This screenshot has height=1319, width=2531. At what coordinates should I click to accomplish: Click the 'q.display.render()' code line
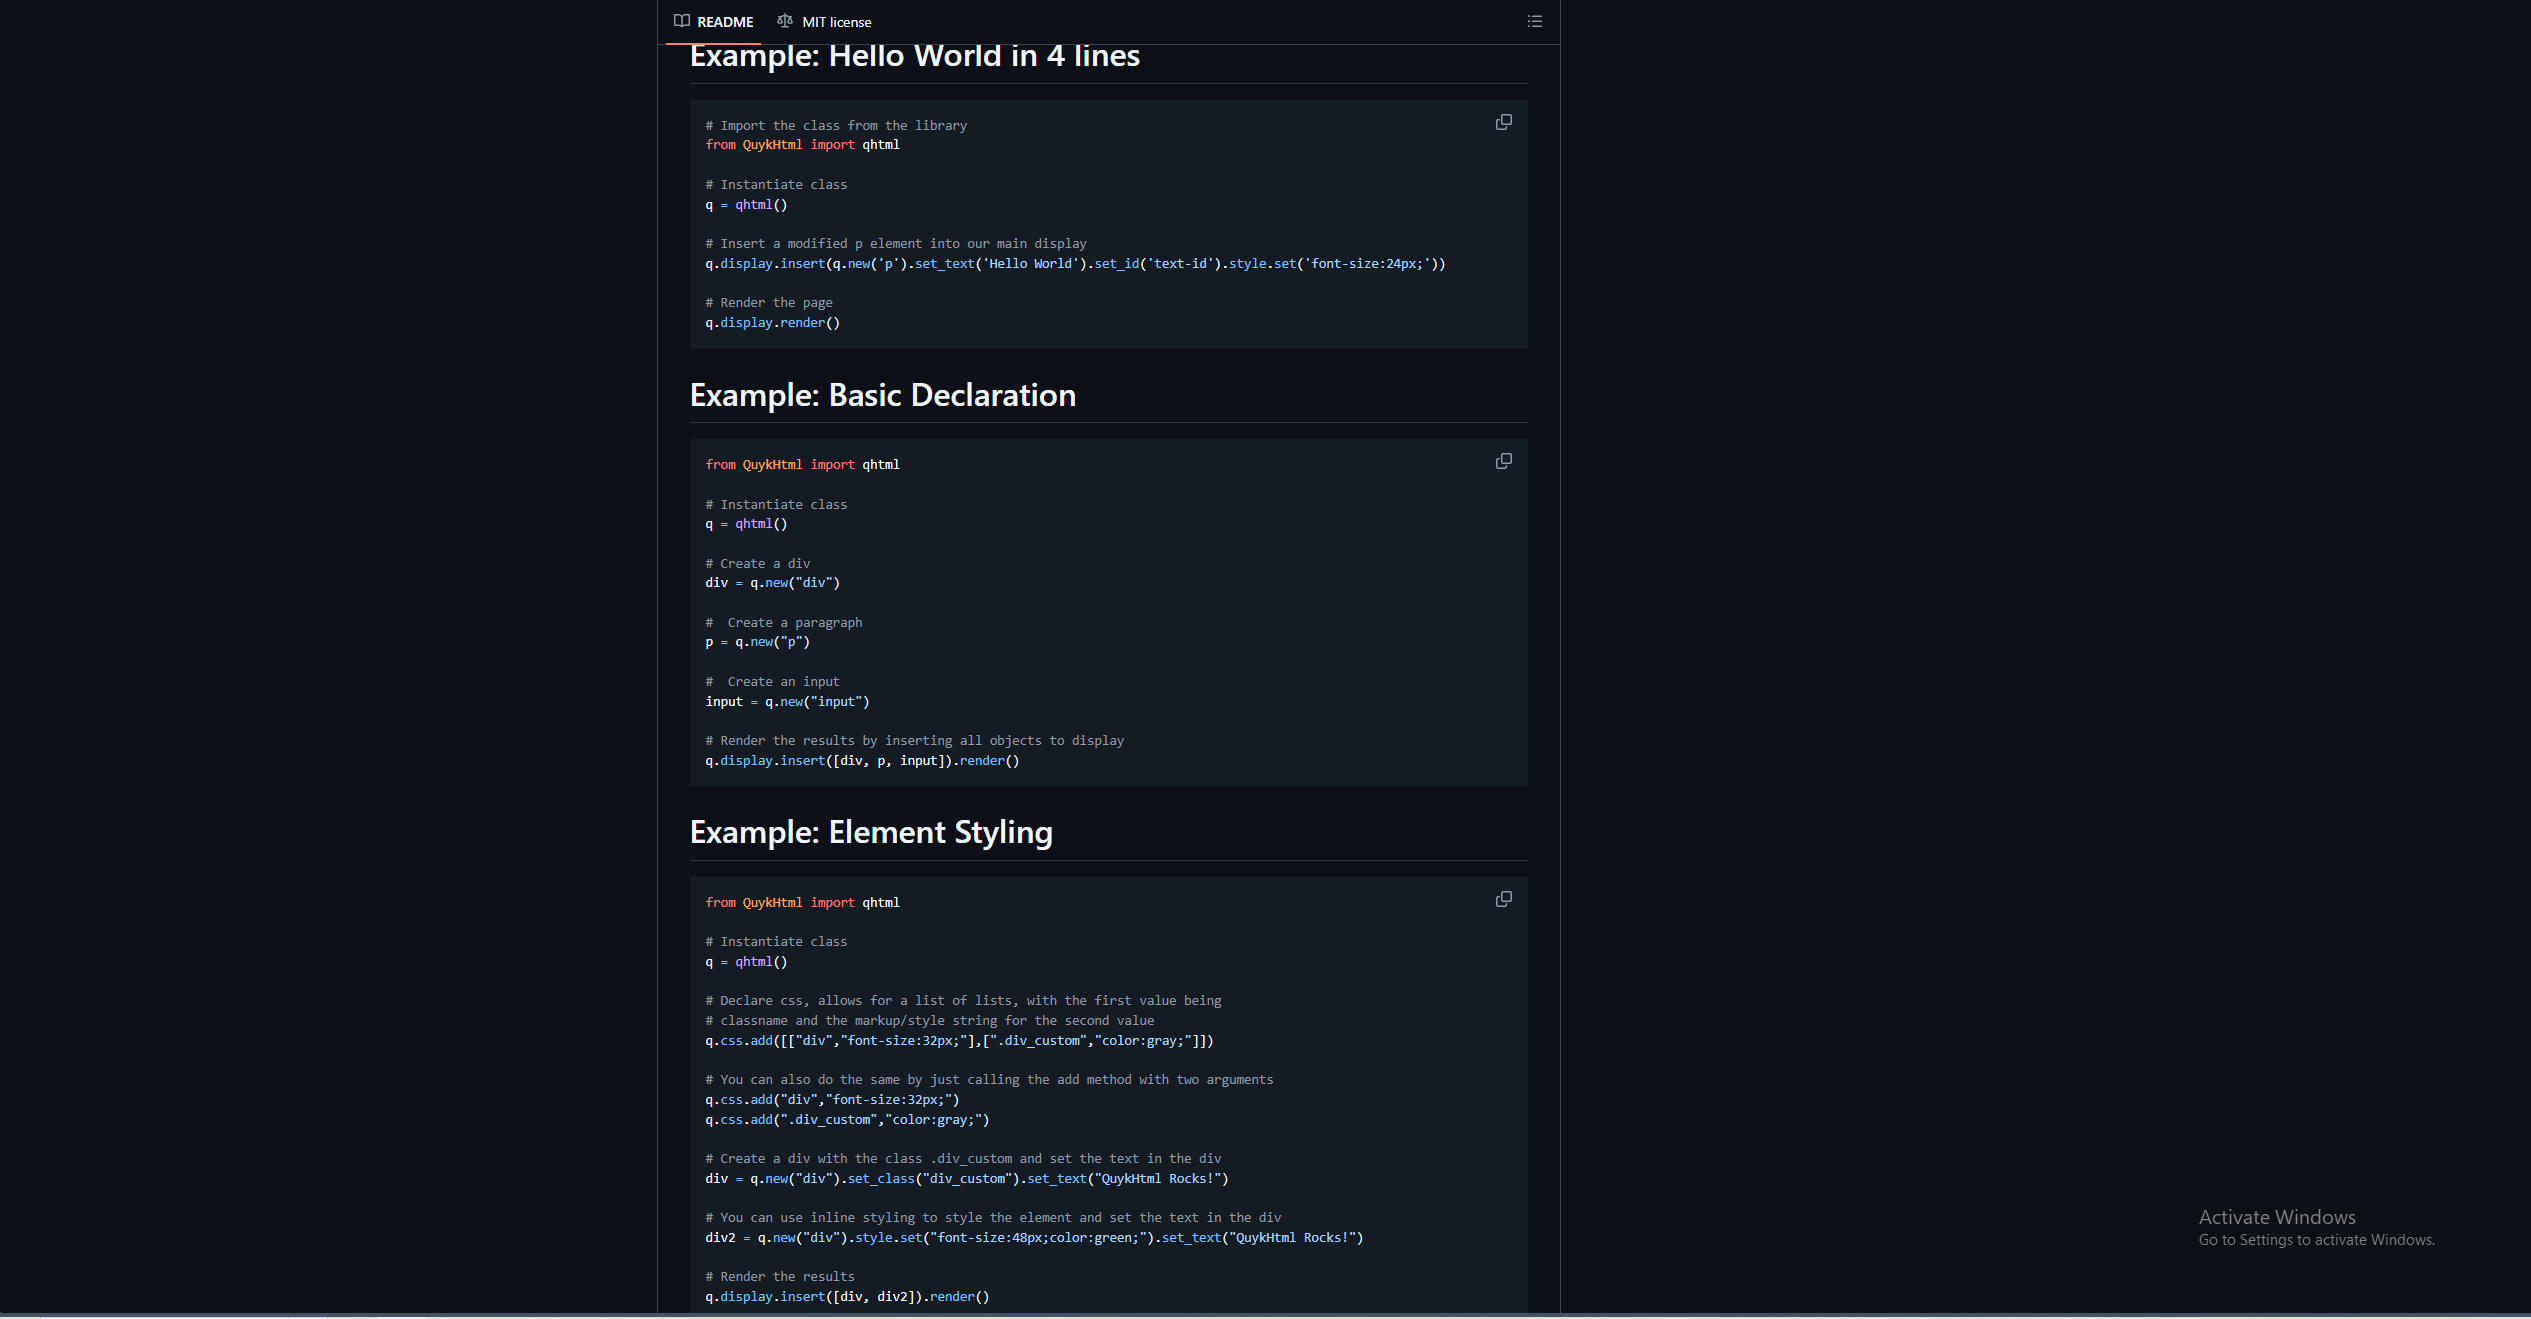772,323
